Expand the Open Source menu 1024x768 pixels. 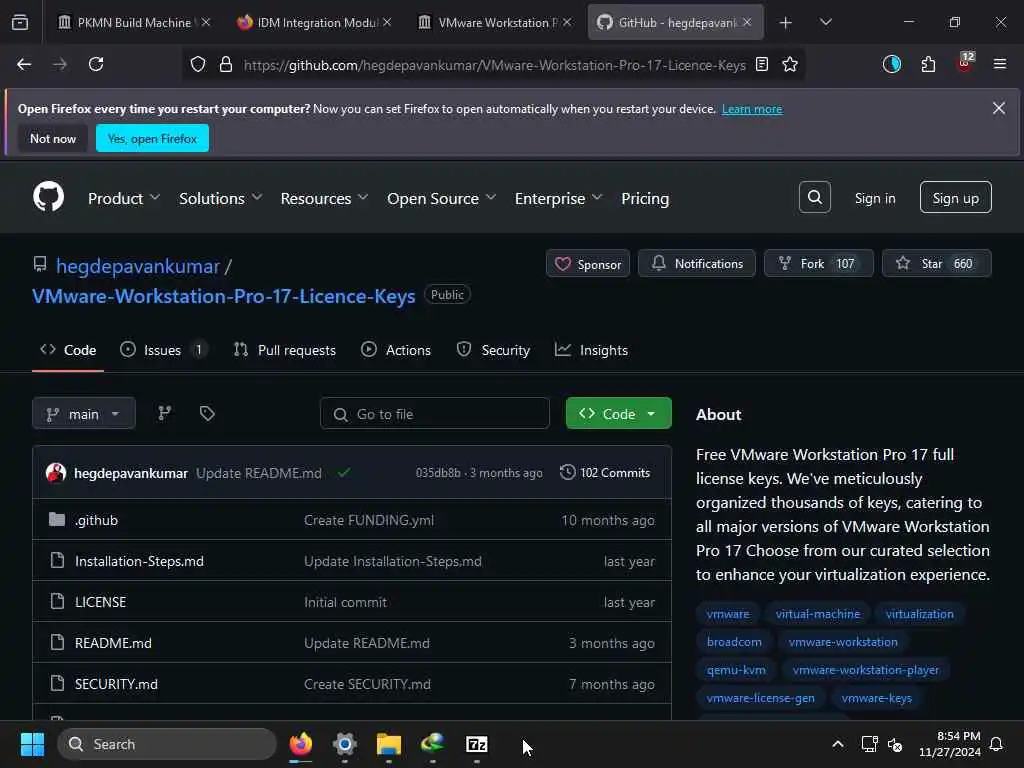pyautogui.click(x=441, y=198)
